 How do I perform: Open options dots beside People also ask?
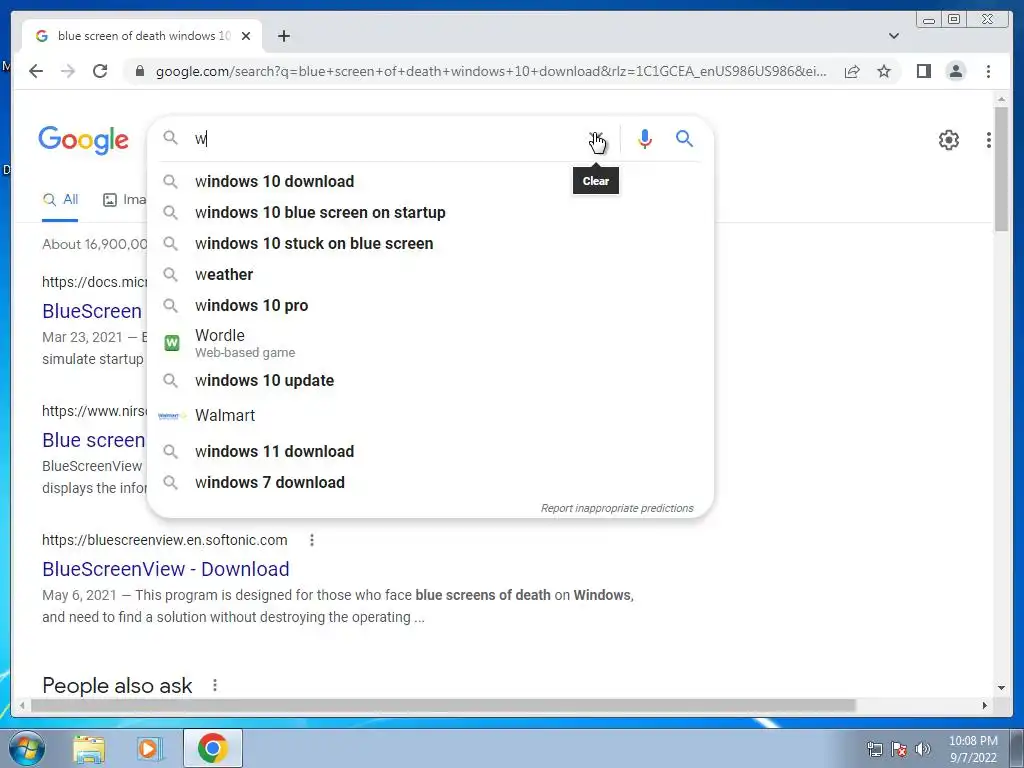click(x=215, y=685)
